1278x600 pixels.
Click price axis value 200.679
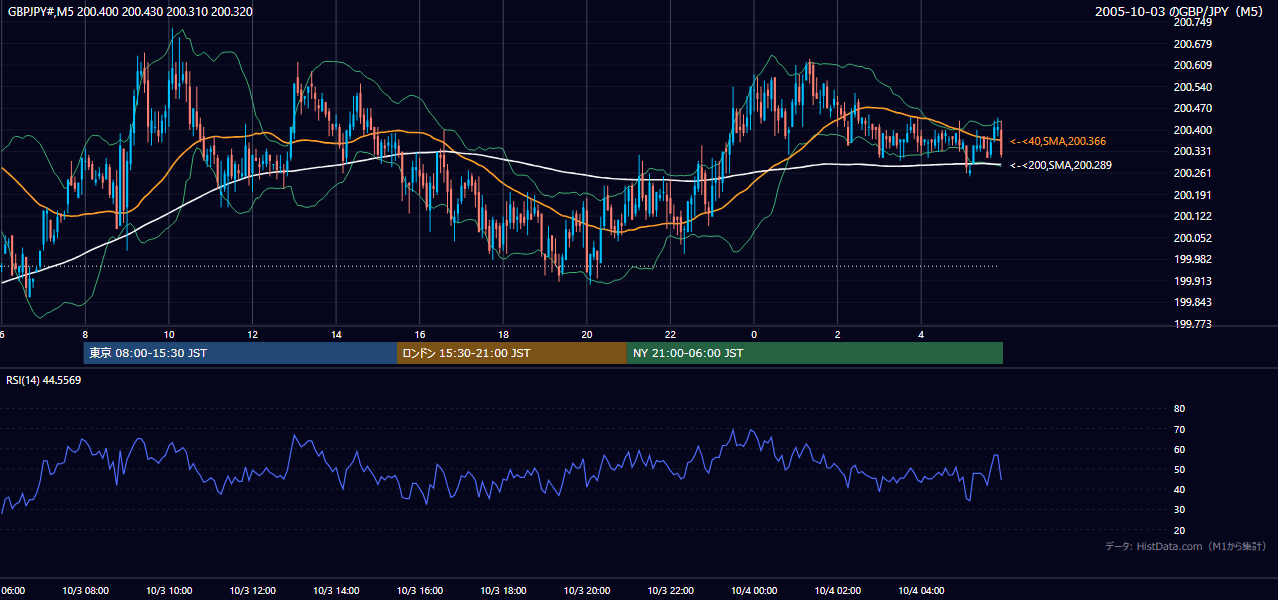[x=1192, y=44]
